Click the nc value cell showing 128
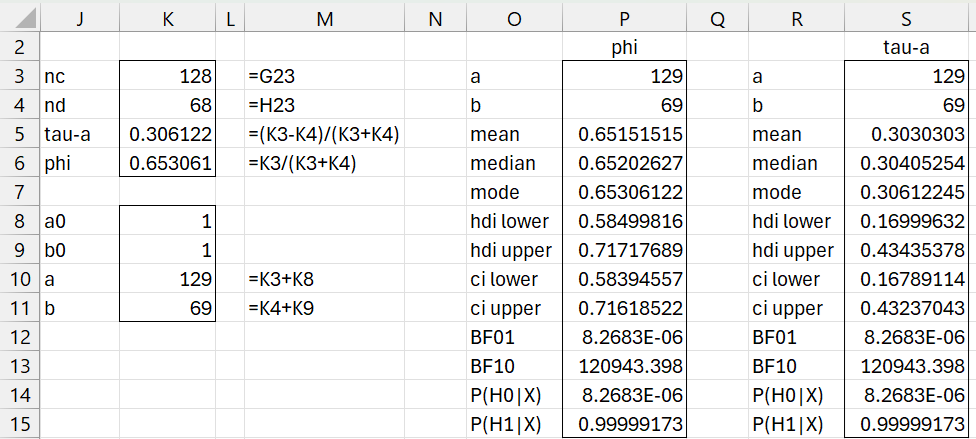The image size is (976, 439). pyautogui.click(x=167, y=76)
